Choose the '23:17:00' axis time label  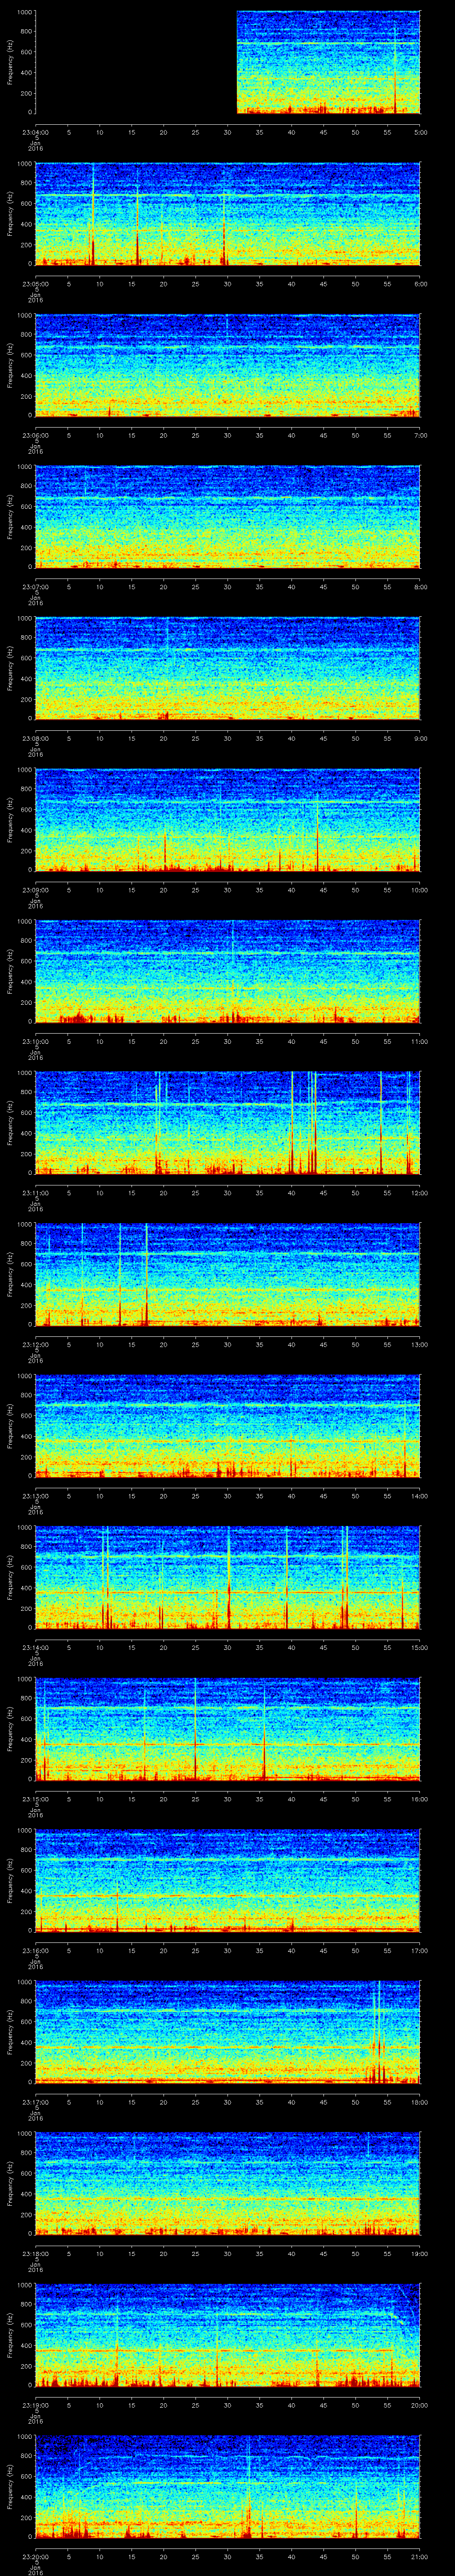click(x=36, y=2102)
